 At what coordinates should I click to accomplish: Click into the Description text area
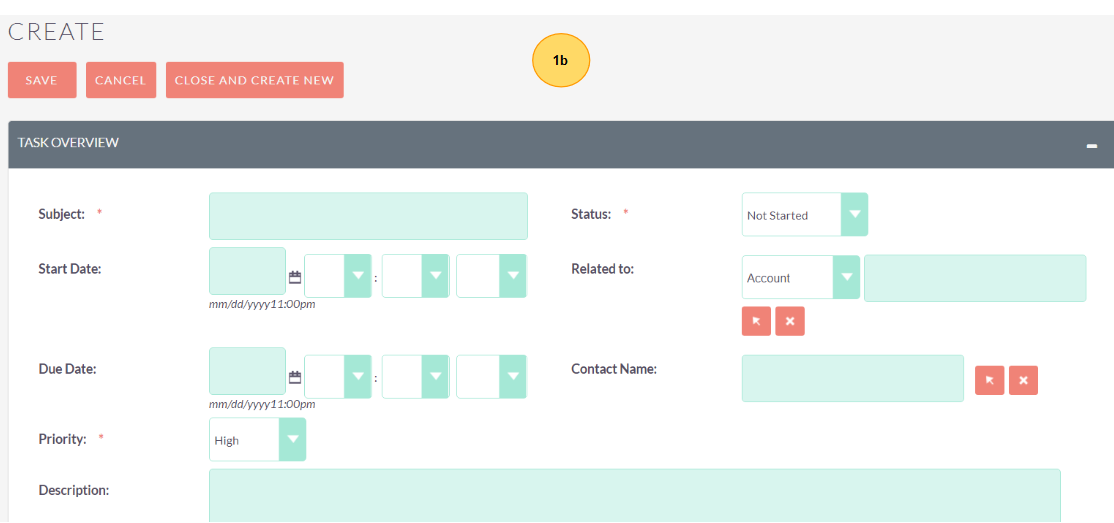point(634,495)
